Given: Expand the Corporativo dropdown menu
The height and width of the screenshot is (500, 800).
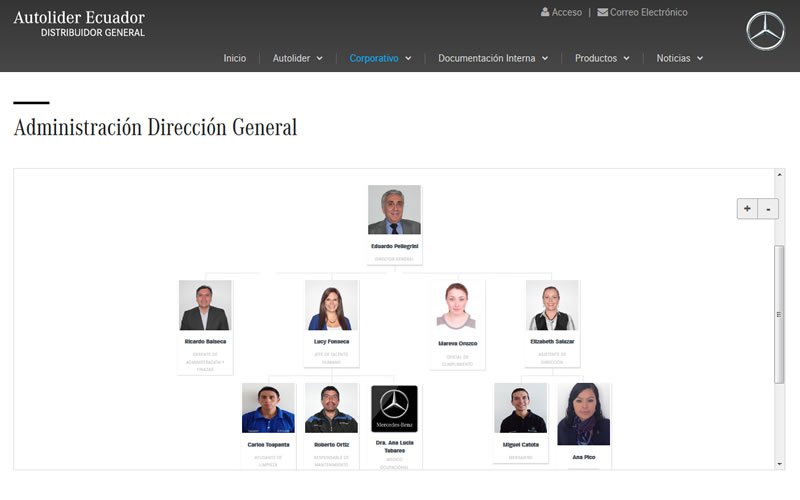Looking at the screenshot, I should point(380,58).
